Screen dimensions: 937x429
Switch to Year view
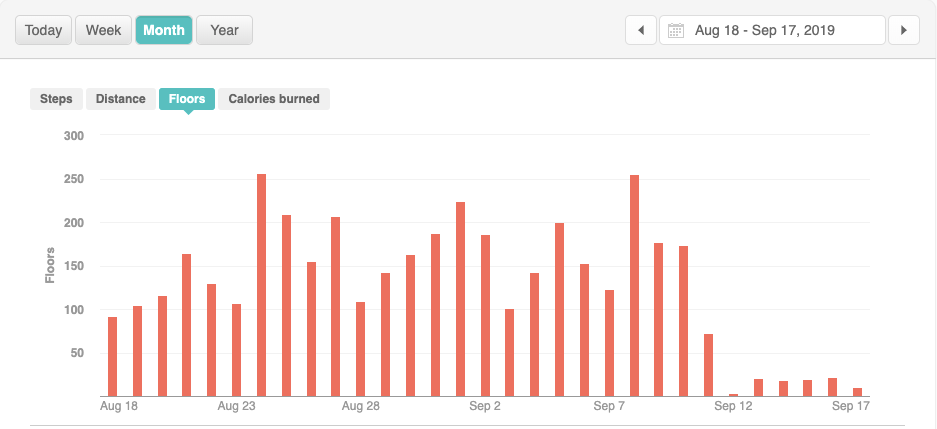click(x=225, y=30)
